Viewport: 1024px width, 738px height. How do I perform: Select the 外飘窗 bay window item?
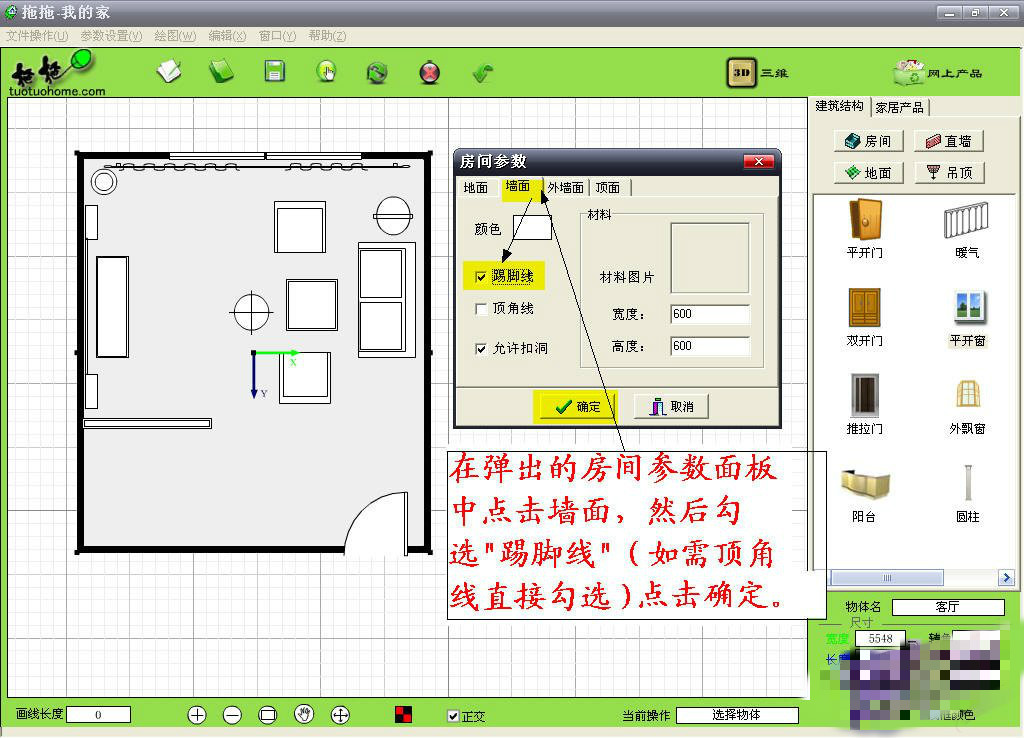coord(968,406)
